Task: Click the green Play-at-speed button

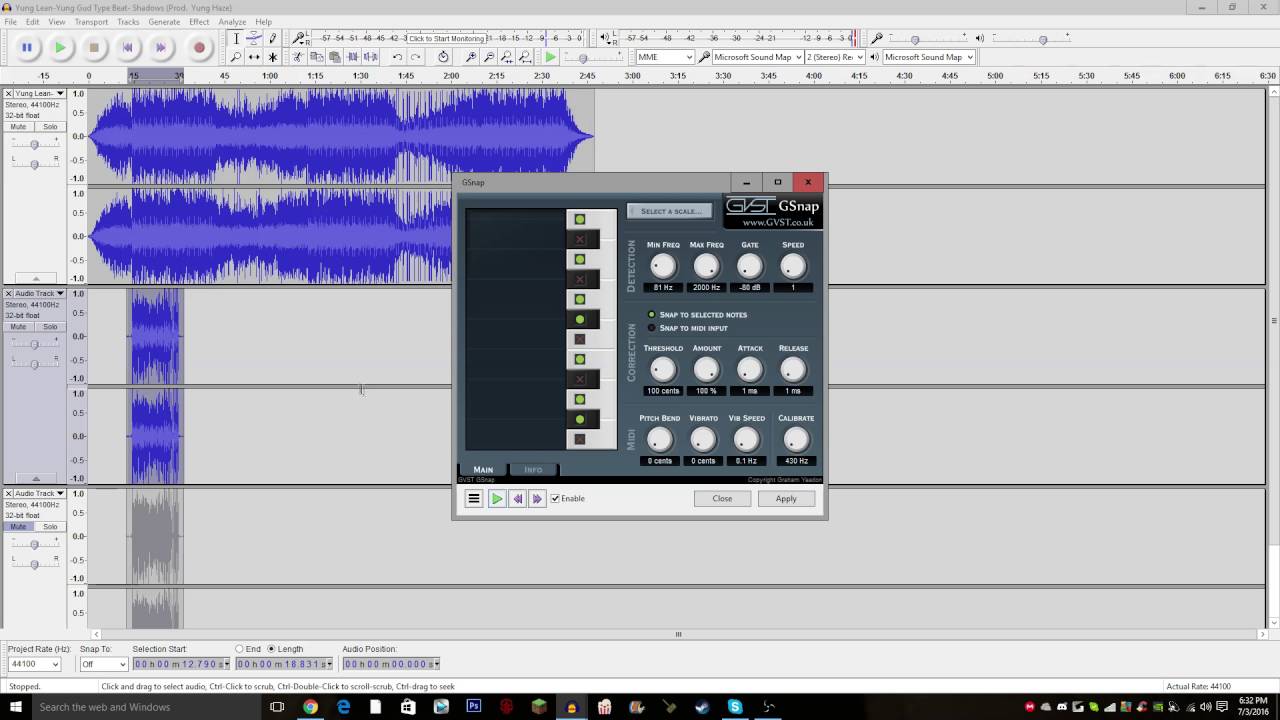Action: (x=550, y=57)
